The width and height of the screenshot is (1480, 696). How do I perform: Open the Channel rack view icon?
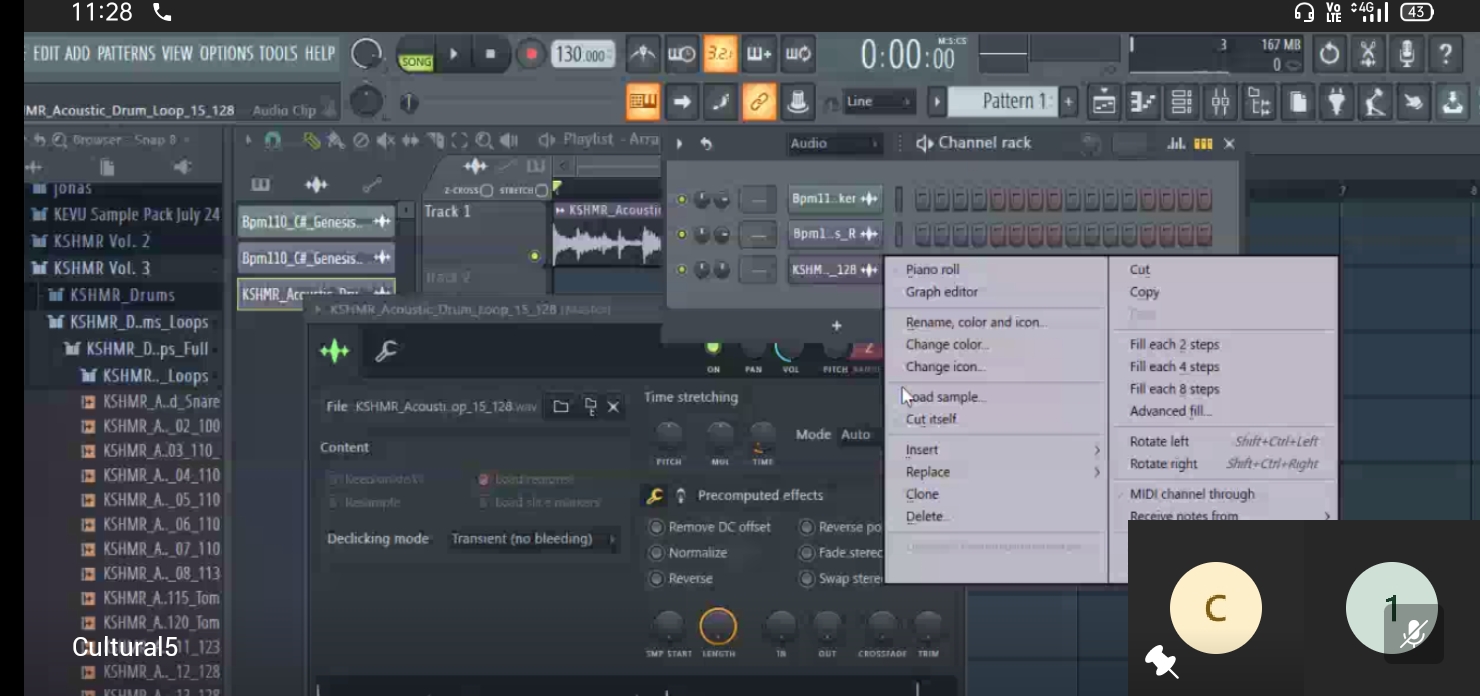point(1181,102)
